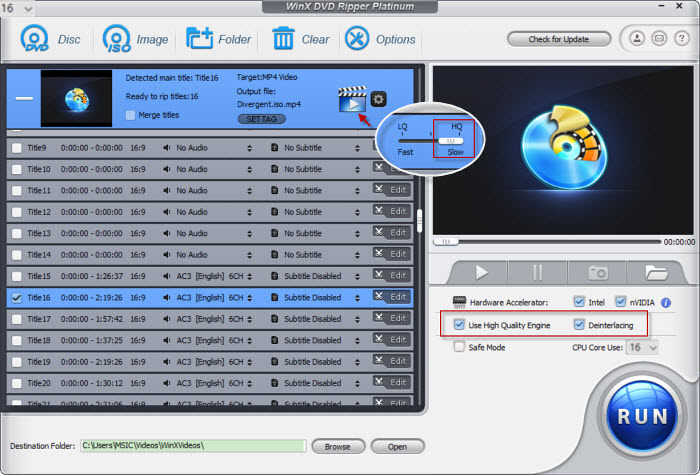
Task: Click the main title thumbnail preview
Action: pyautogui.click(x=76, y=99)
